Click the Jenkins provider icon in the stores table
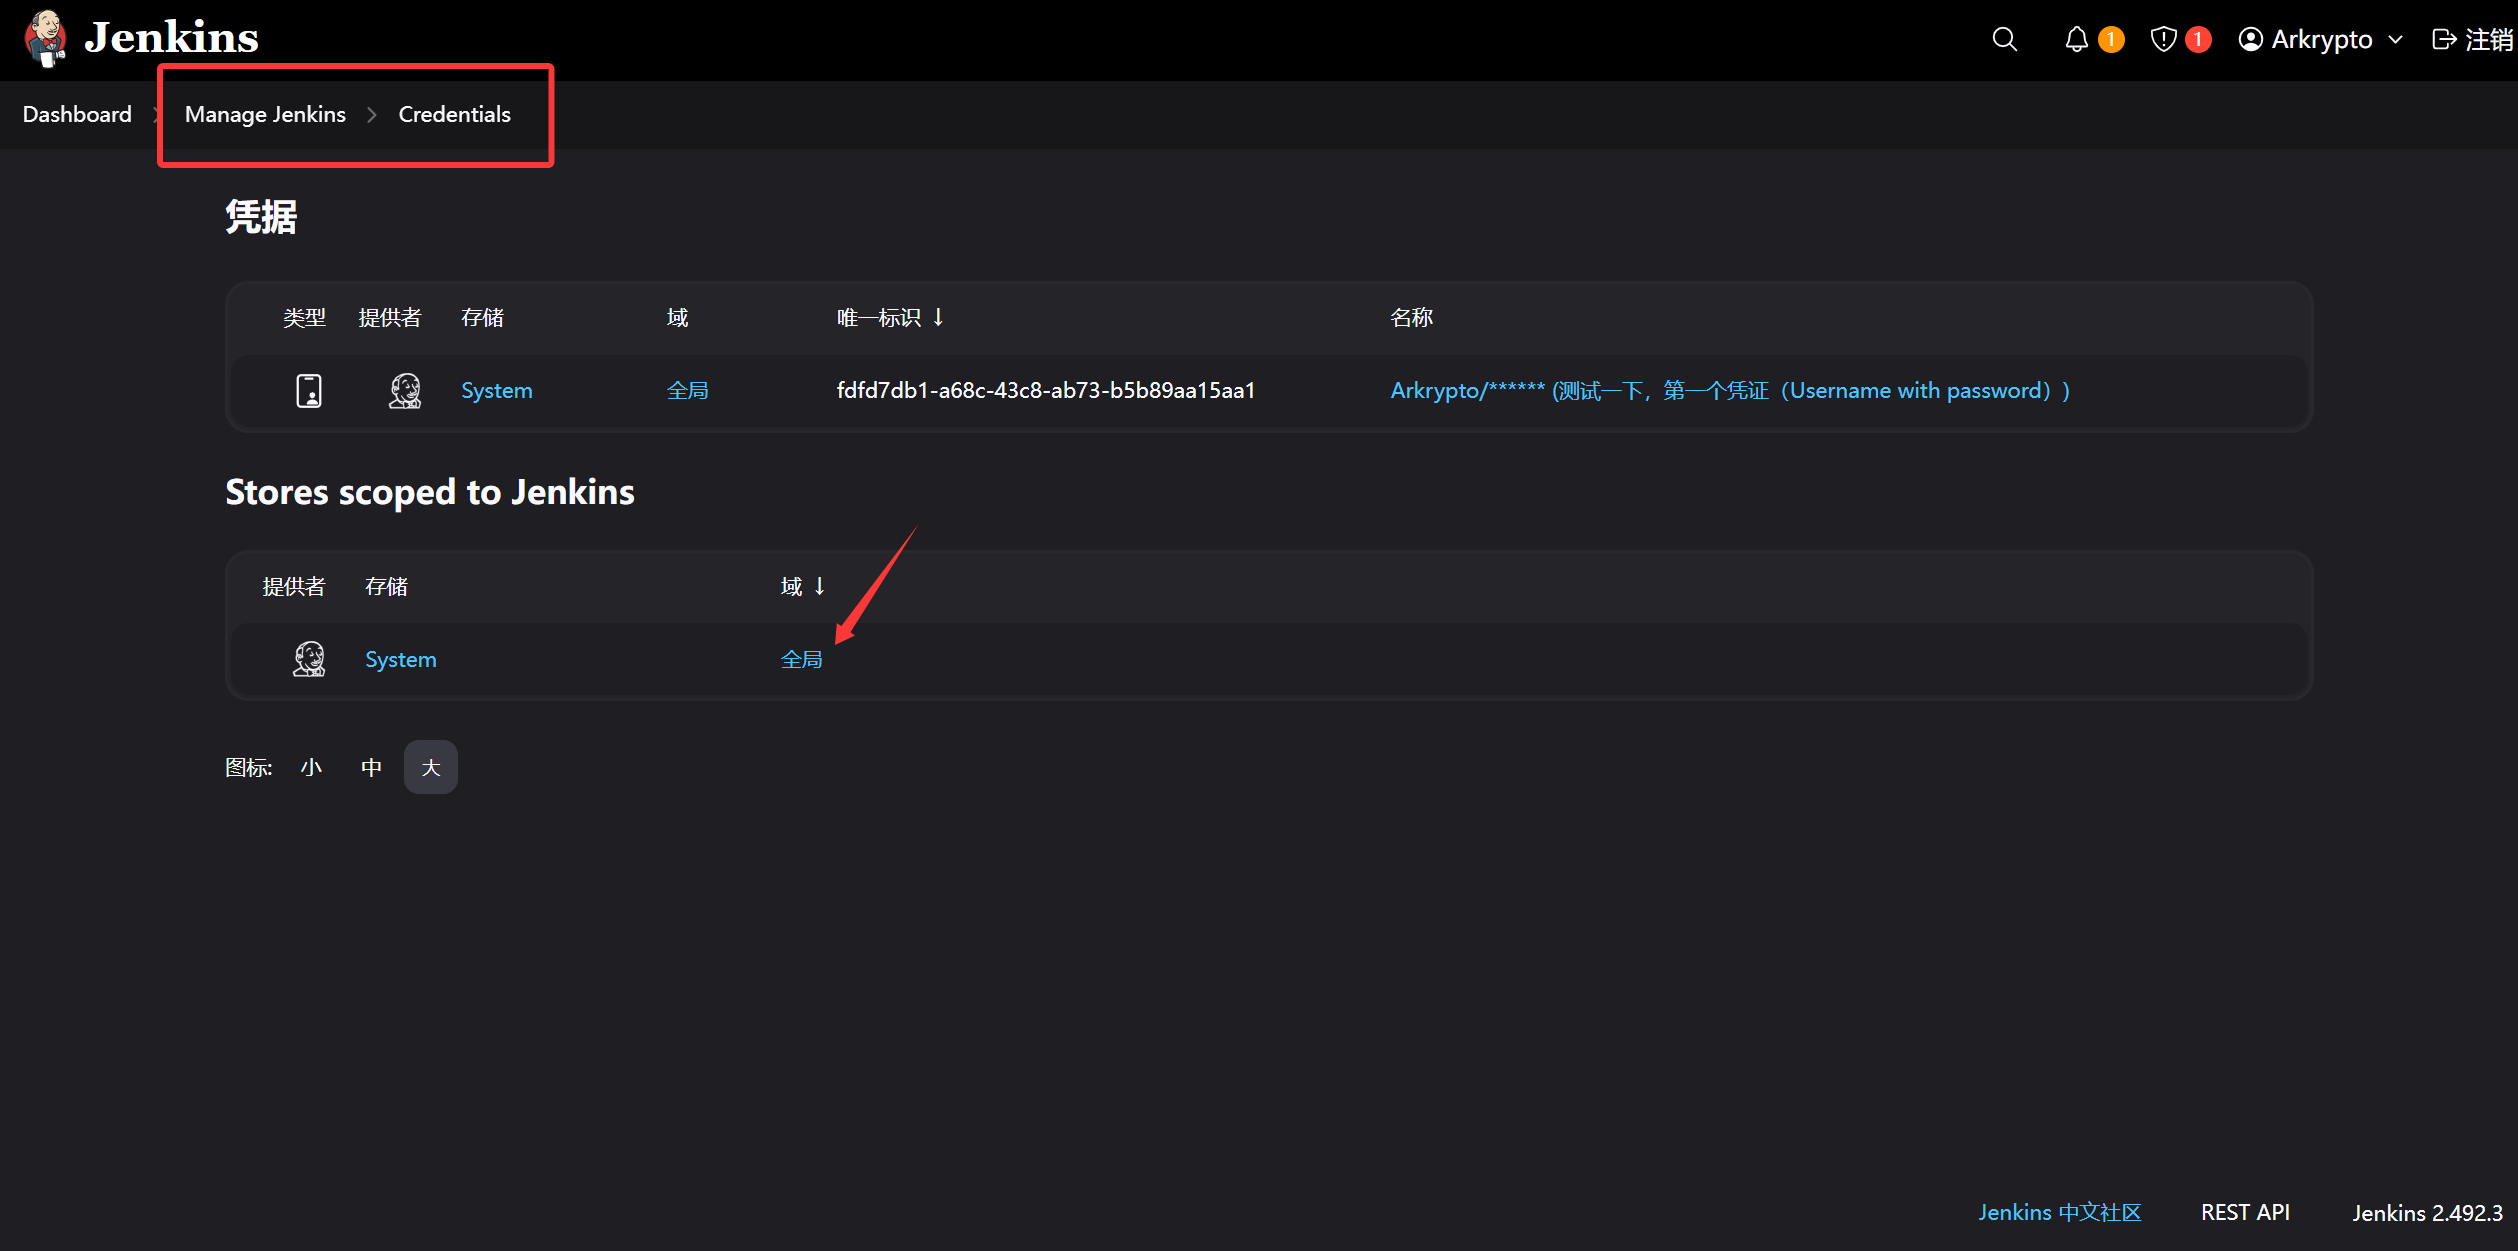 pyautogui.click(x=309, y=659)
